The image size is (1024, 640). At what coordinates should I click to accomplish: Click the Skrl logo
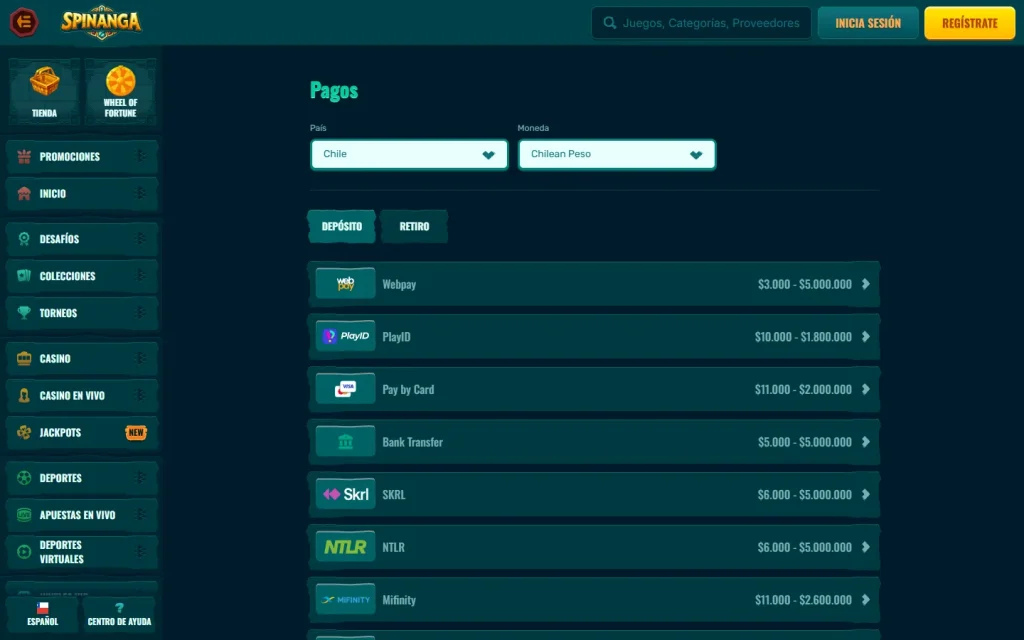click(x=345, y=494)
